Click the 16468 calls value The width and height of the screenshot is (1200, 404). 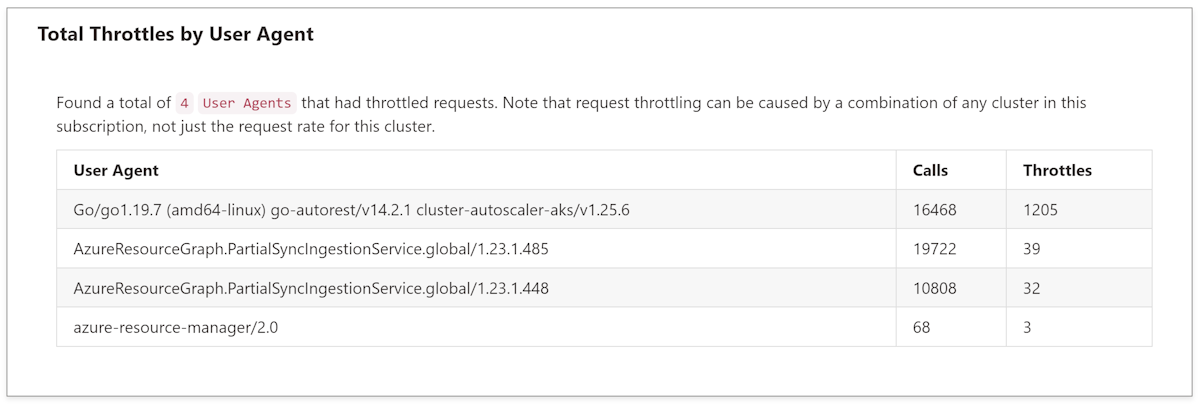click(935, 210)
